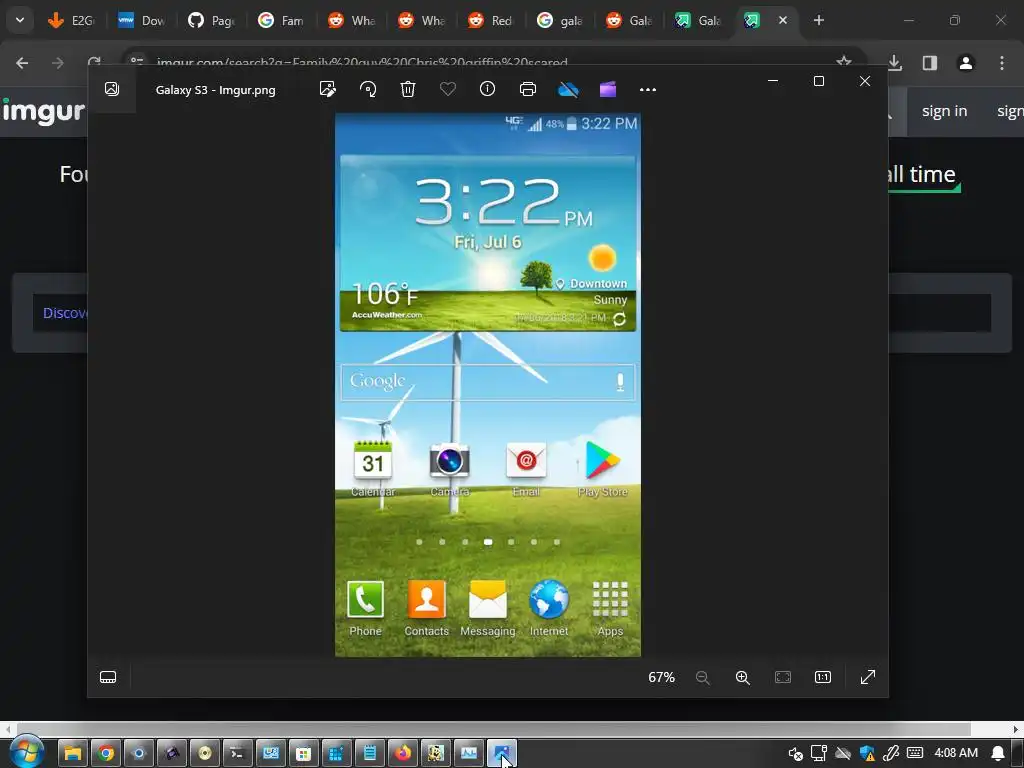Open the terminal taskbar icon
This screenshot has width=1024, height=768.
coord(238,753)
